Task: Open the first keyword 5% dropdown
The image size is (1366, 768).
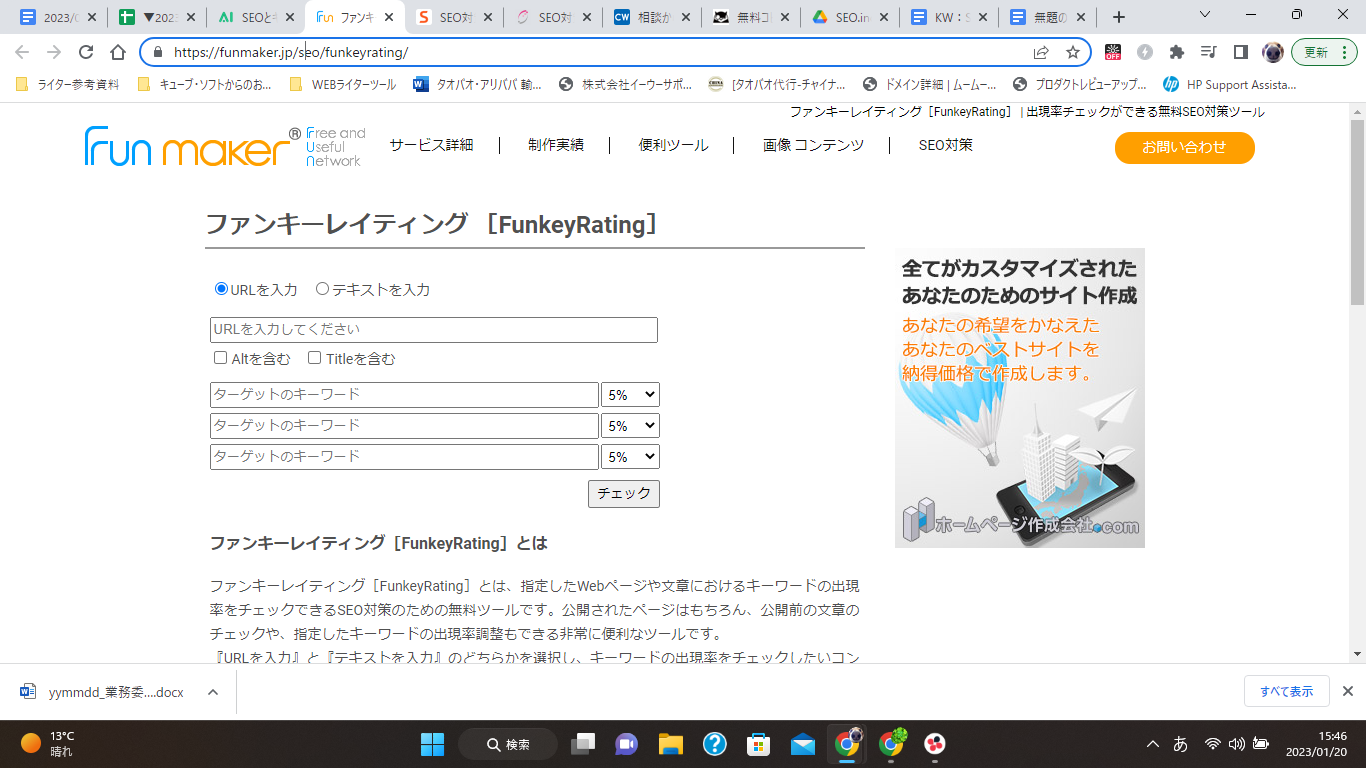Action: coord(630,395)
